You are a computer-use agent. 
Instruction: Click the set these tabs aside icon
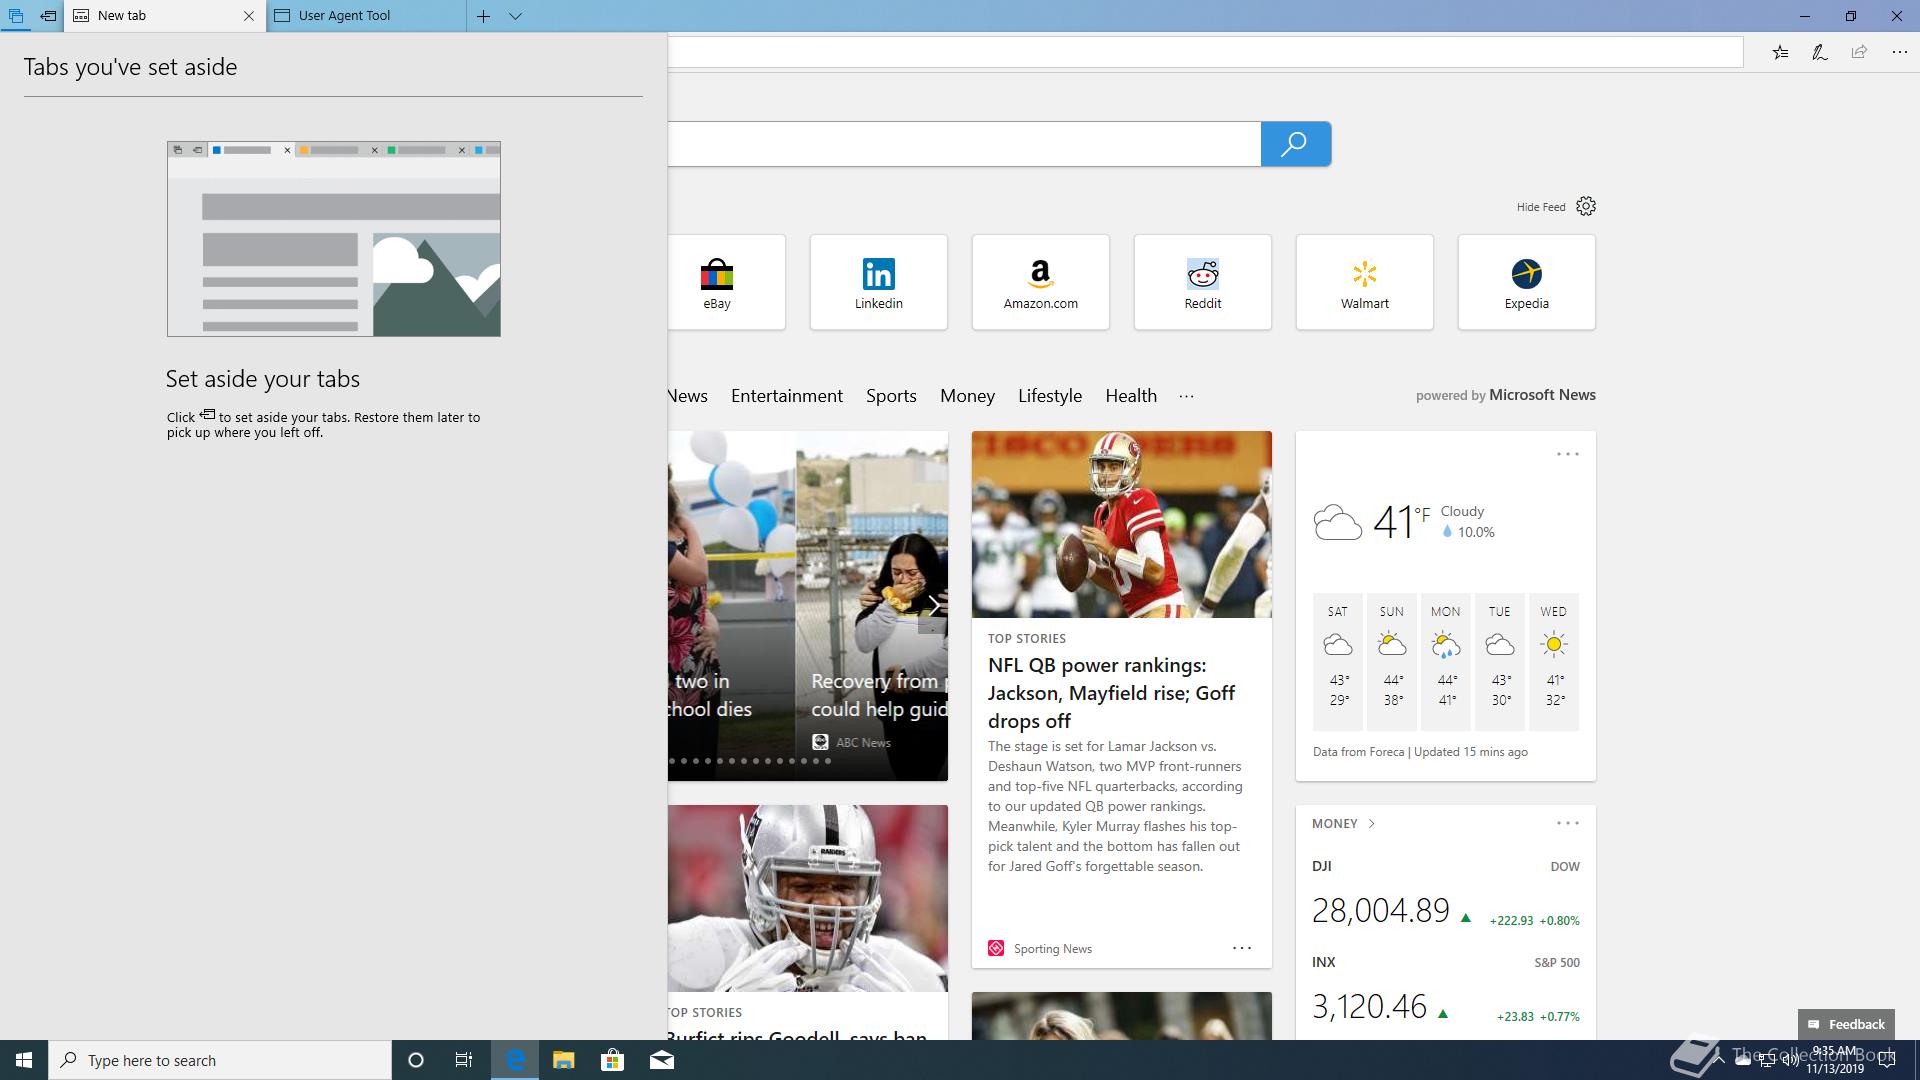point(48,16)
